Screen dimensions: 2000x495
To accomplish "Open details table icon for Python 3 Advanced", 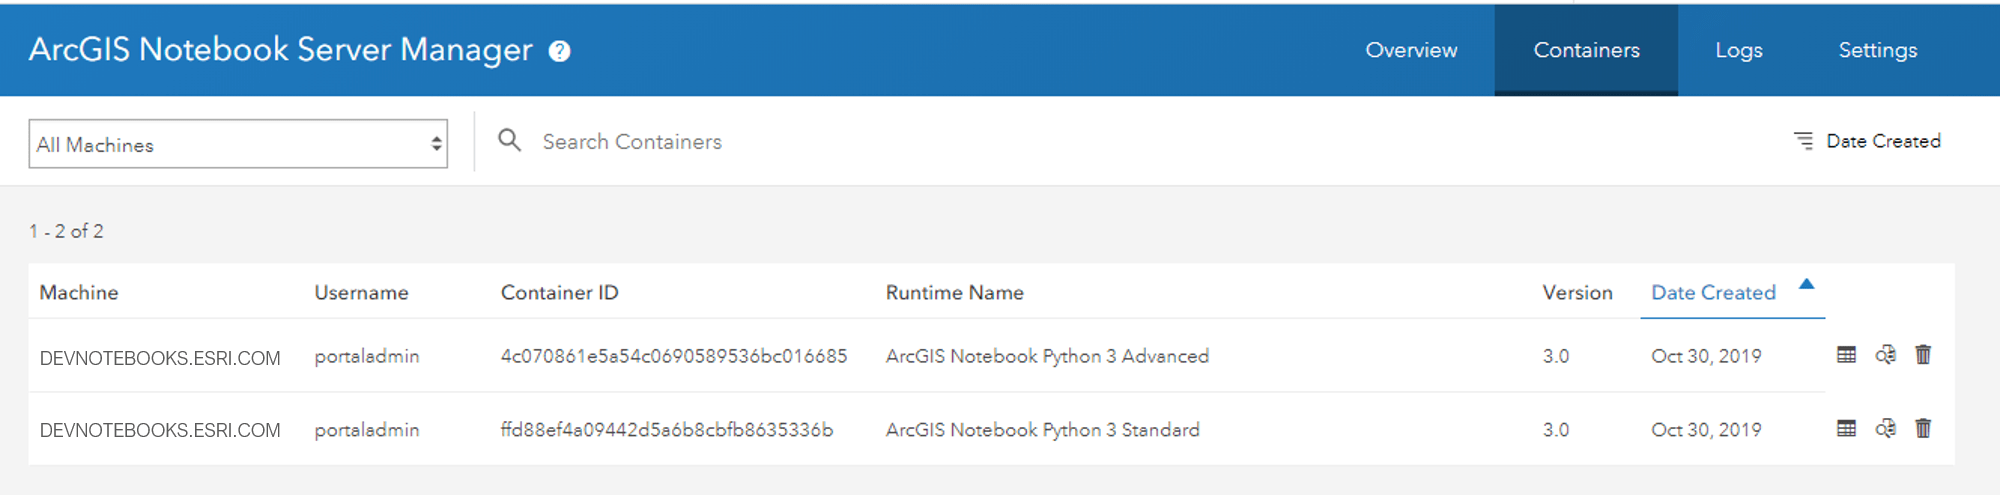I will click(1846, 355).
